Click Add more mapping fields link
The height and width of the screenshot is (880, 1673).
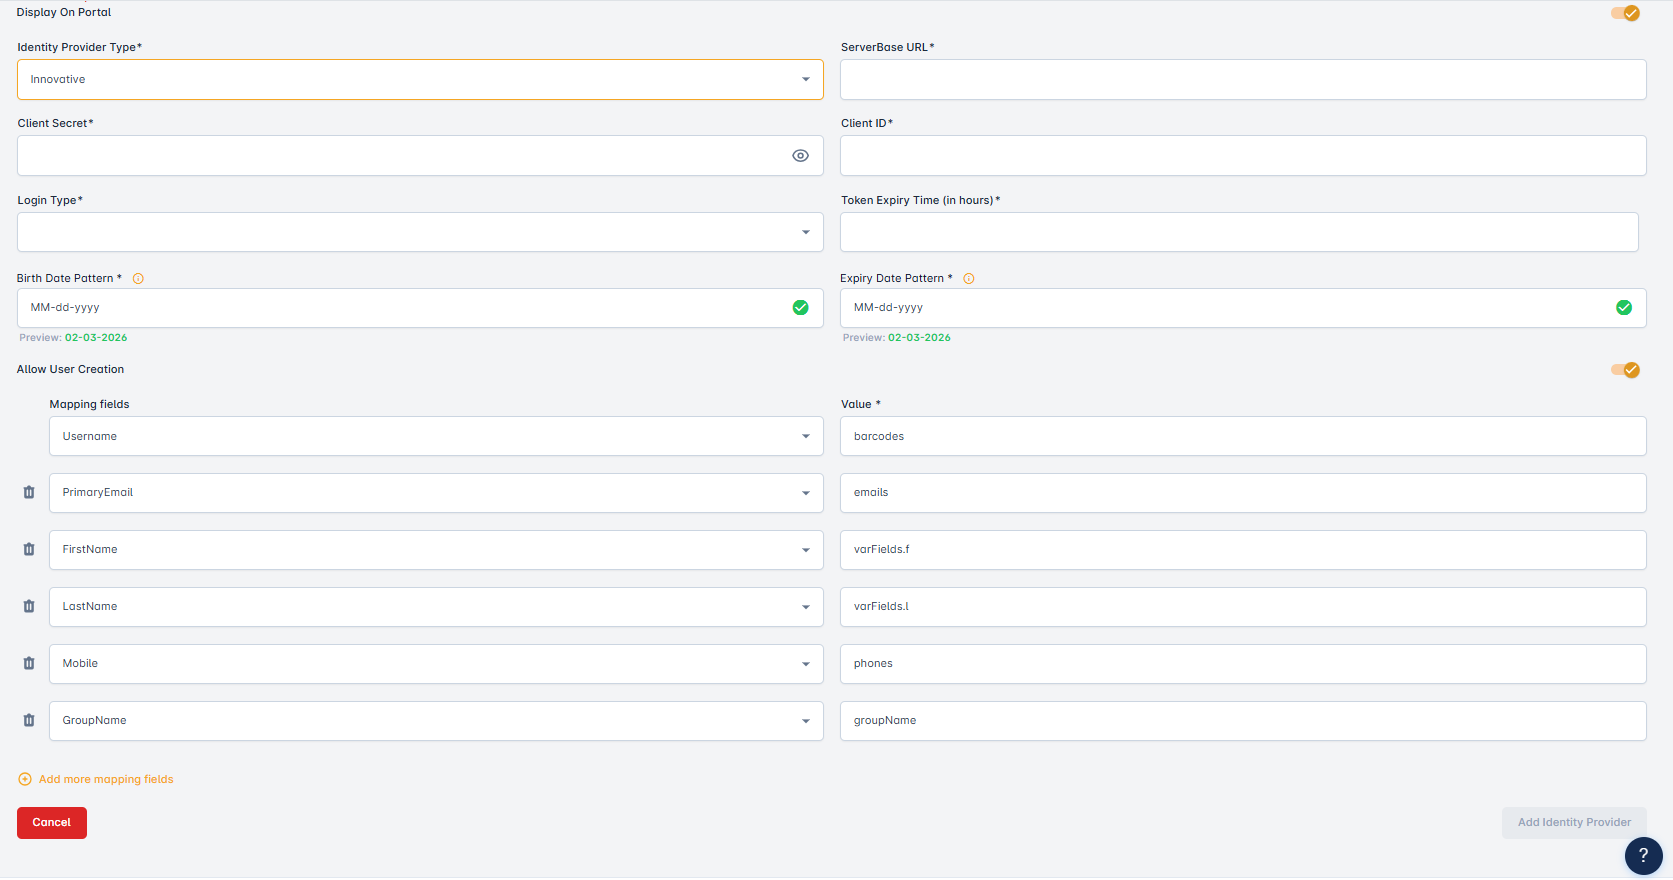105,780
